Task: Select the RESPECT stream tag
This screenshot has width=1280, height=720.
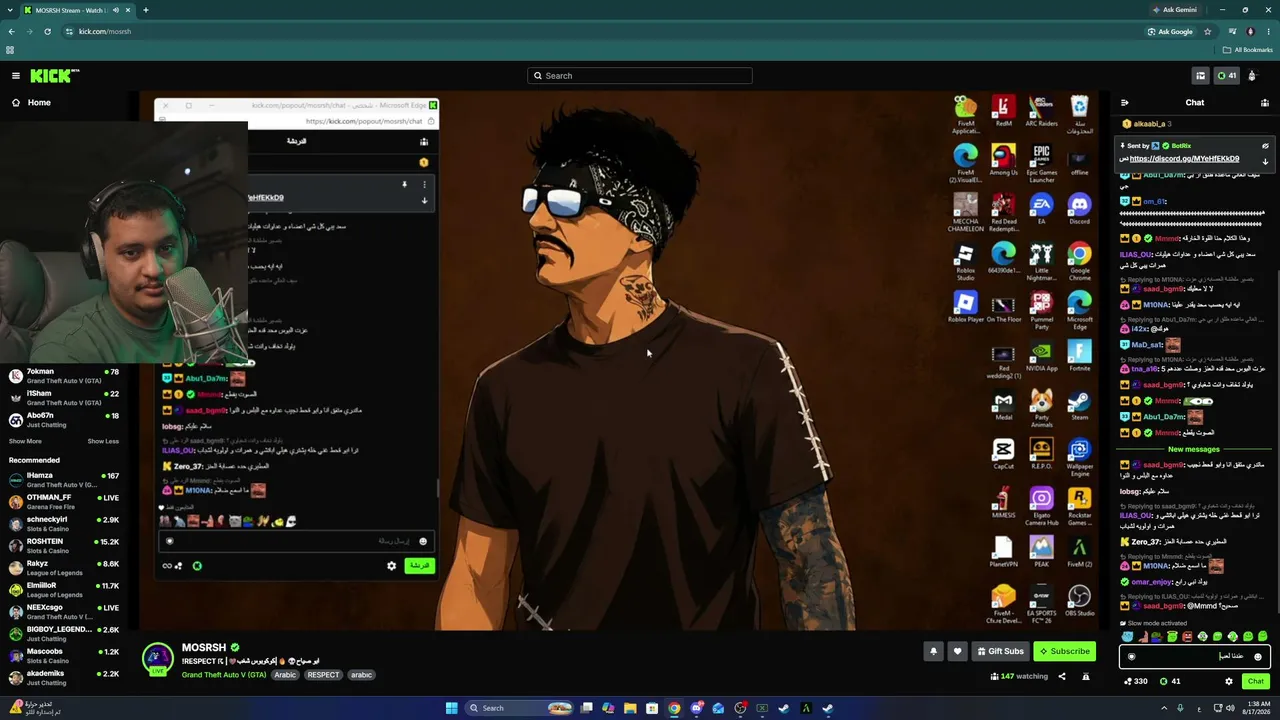Action: [323, 675]
